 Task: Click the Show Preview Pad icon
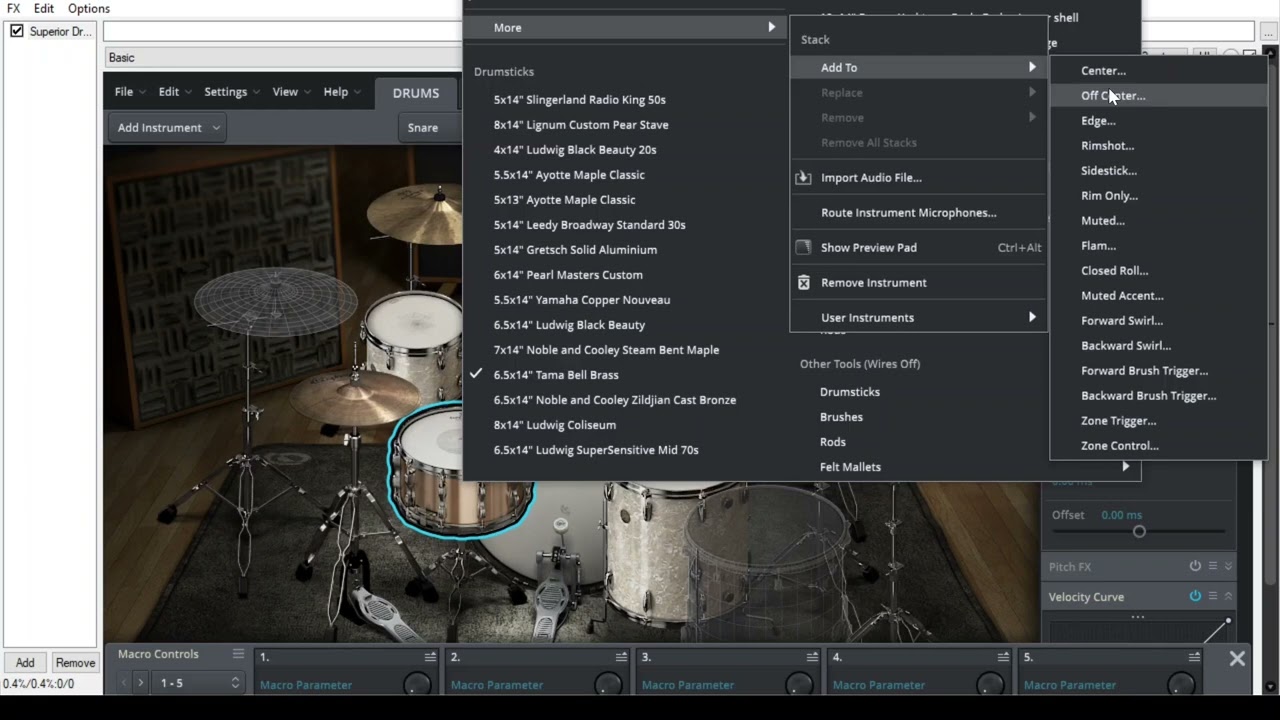(x=803, y=247)
